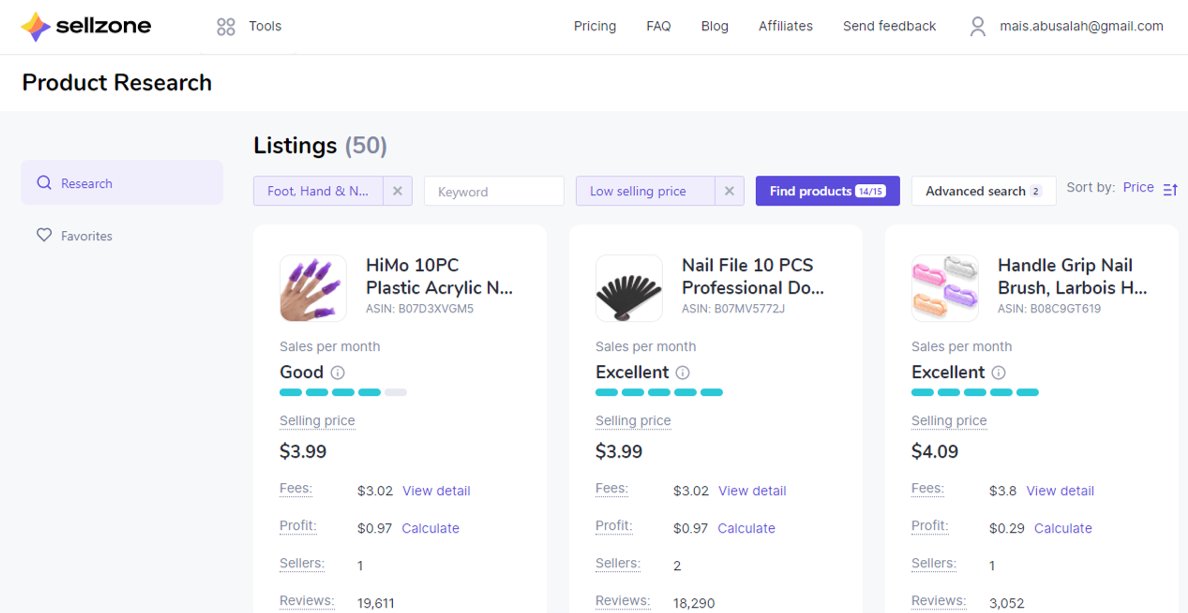This screenshot has width=1188, height=613.
Task: Click Send feedback
Action: 889,27
